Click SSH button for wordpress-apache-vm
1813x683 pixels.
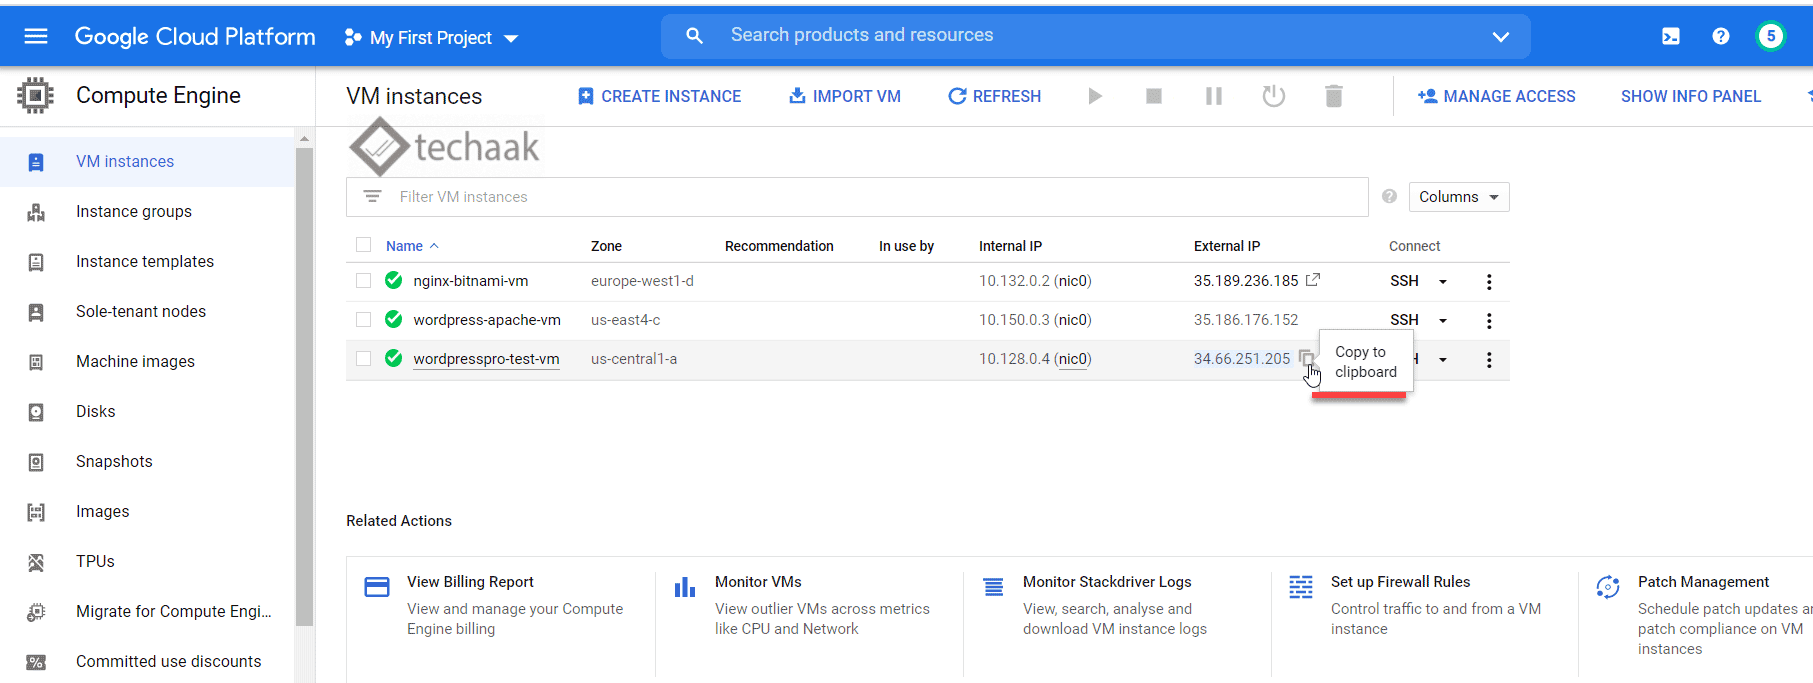point(1404,320)
